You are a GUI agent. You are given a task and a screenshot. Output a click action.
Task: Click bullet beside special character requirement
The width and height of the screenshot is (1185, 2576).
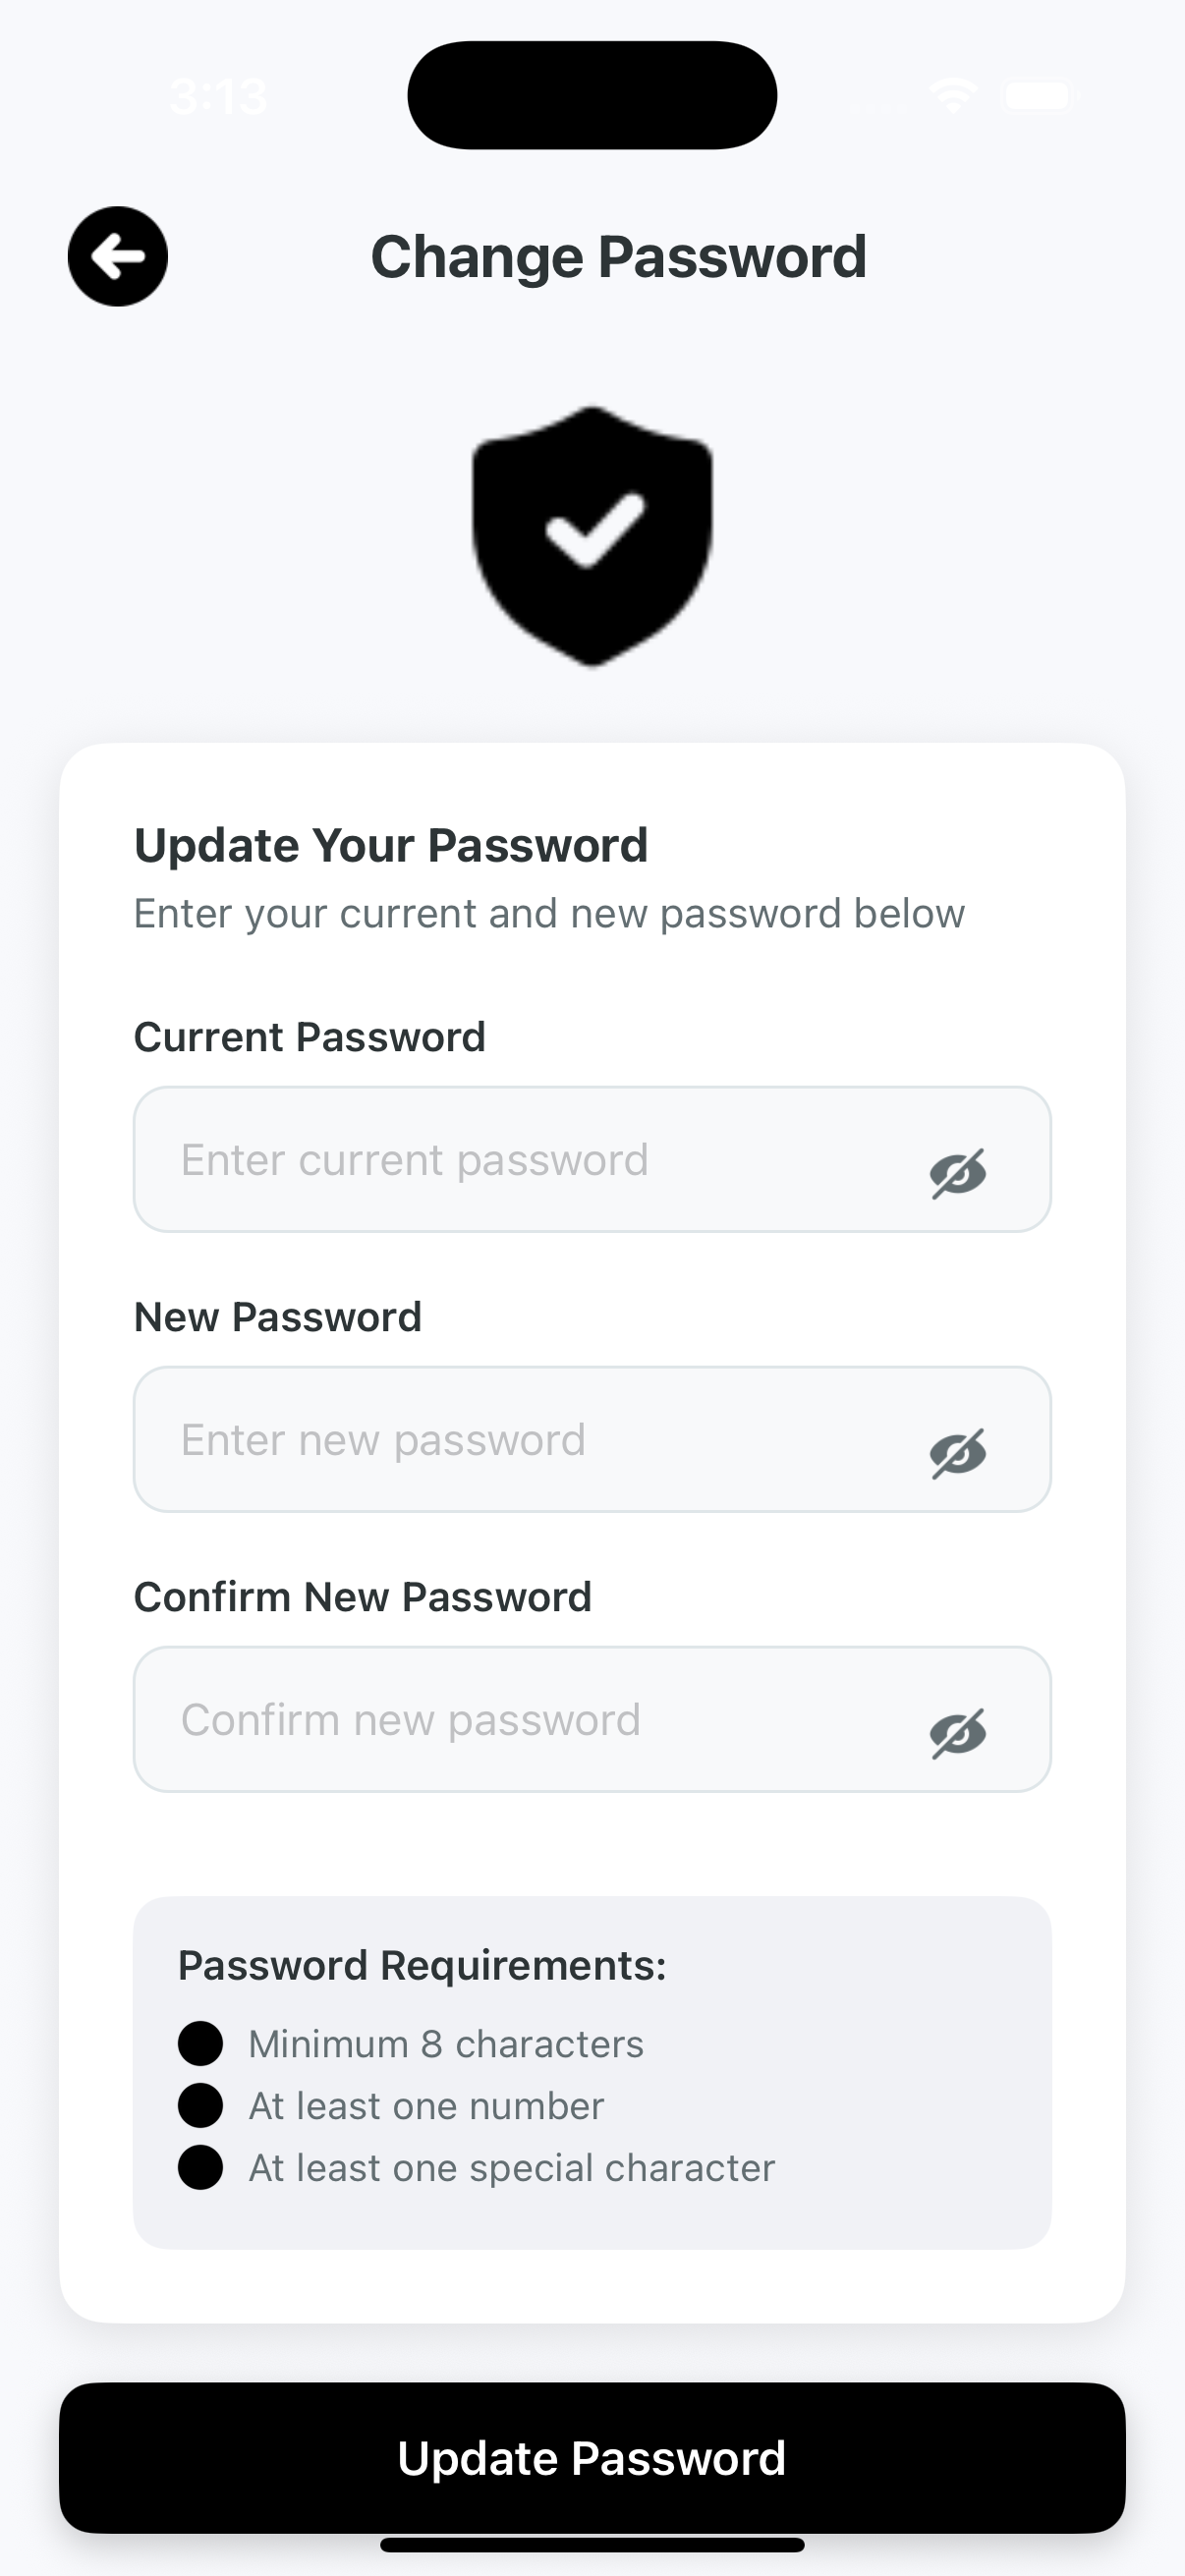[200, 2167]
